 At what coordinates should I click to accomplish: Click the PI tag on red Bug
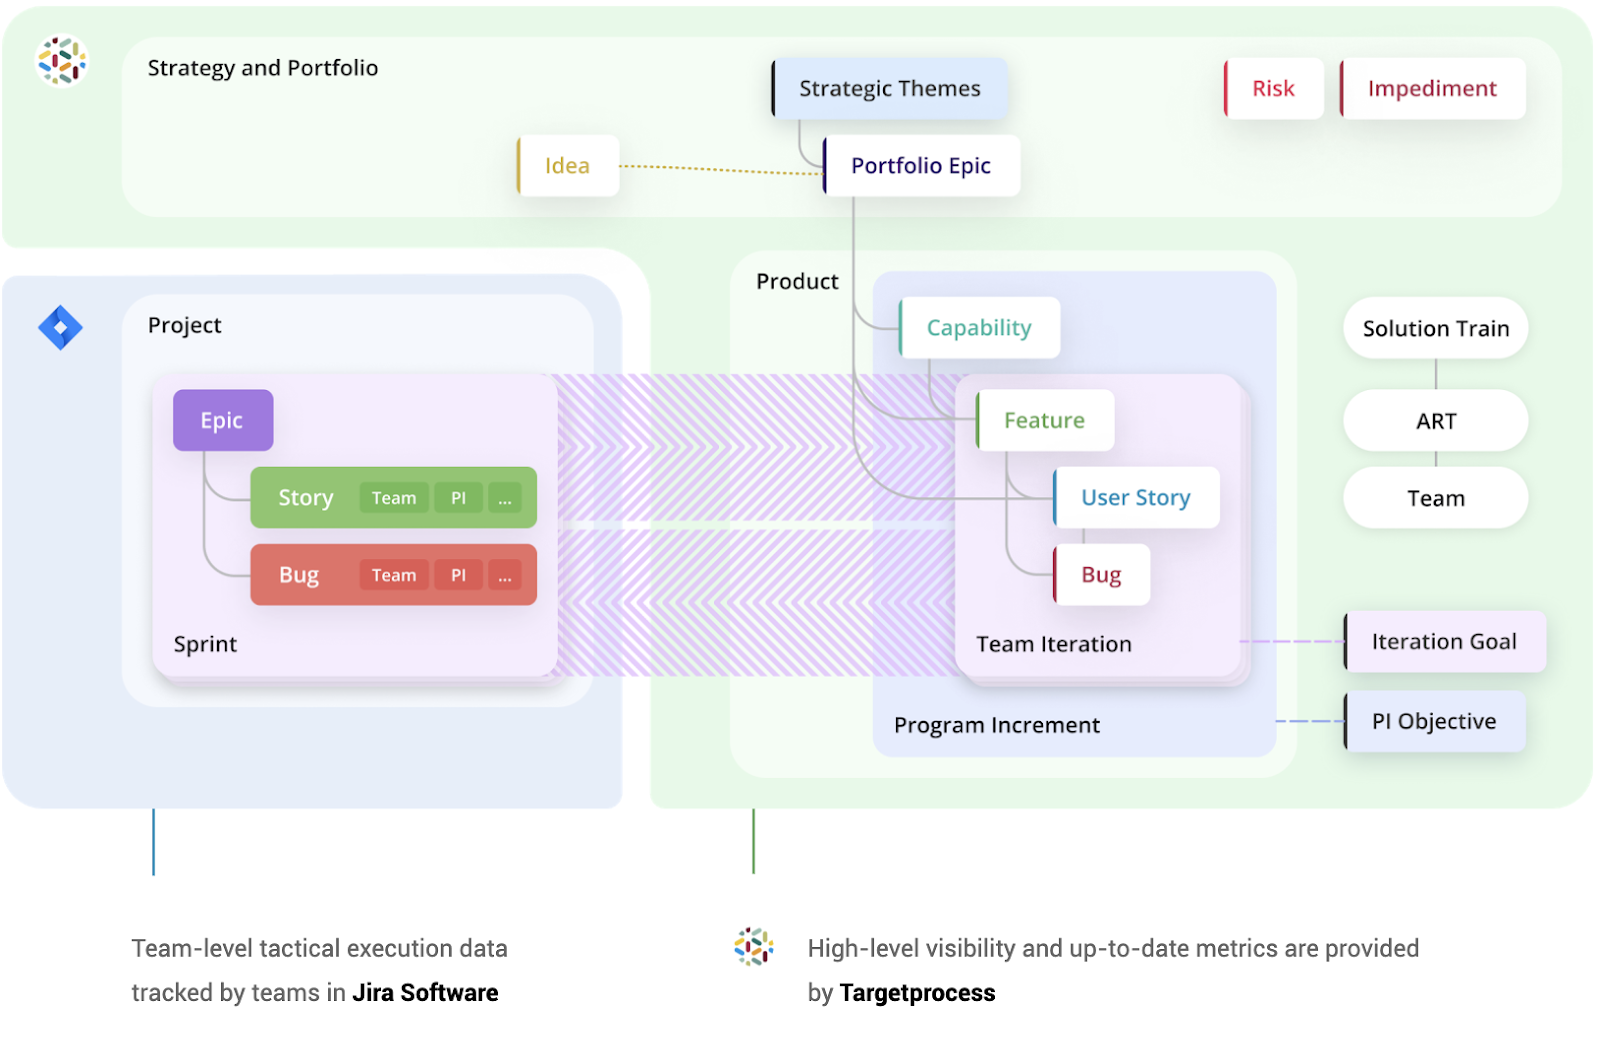[x=458, y=575]
